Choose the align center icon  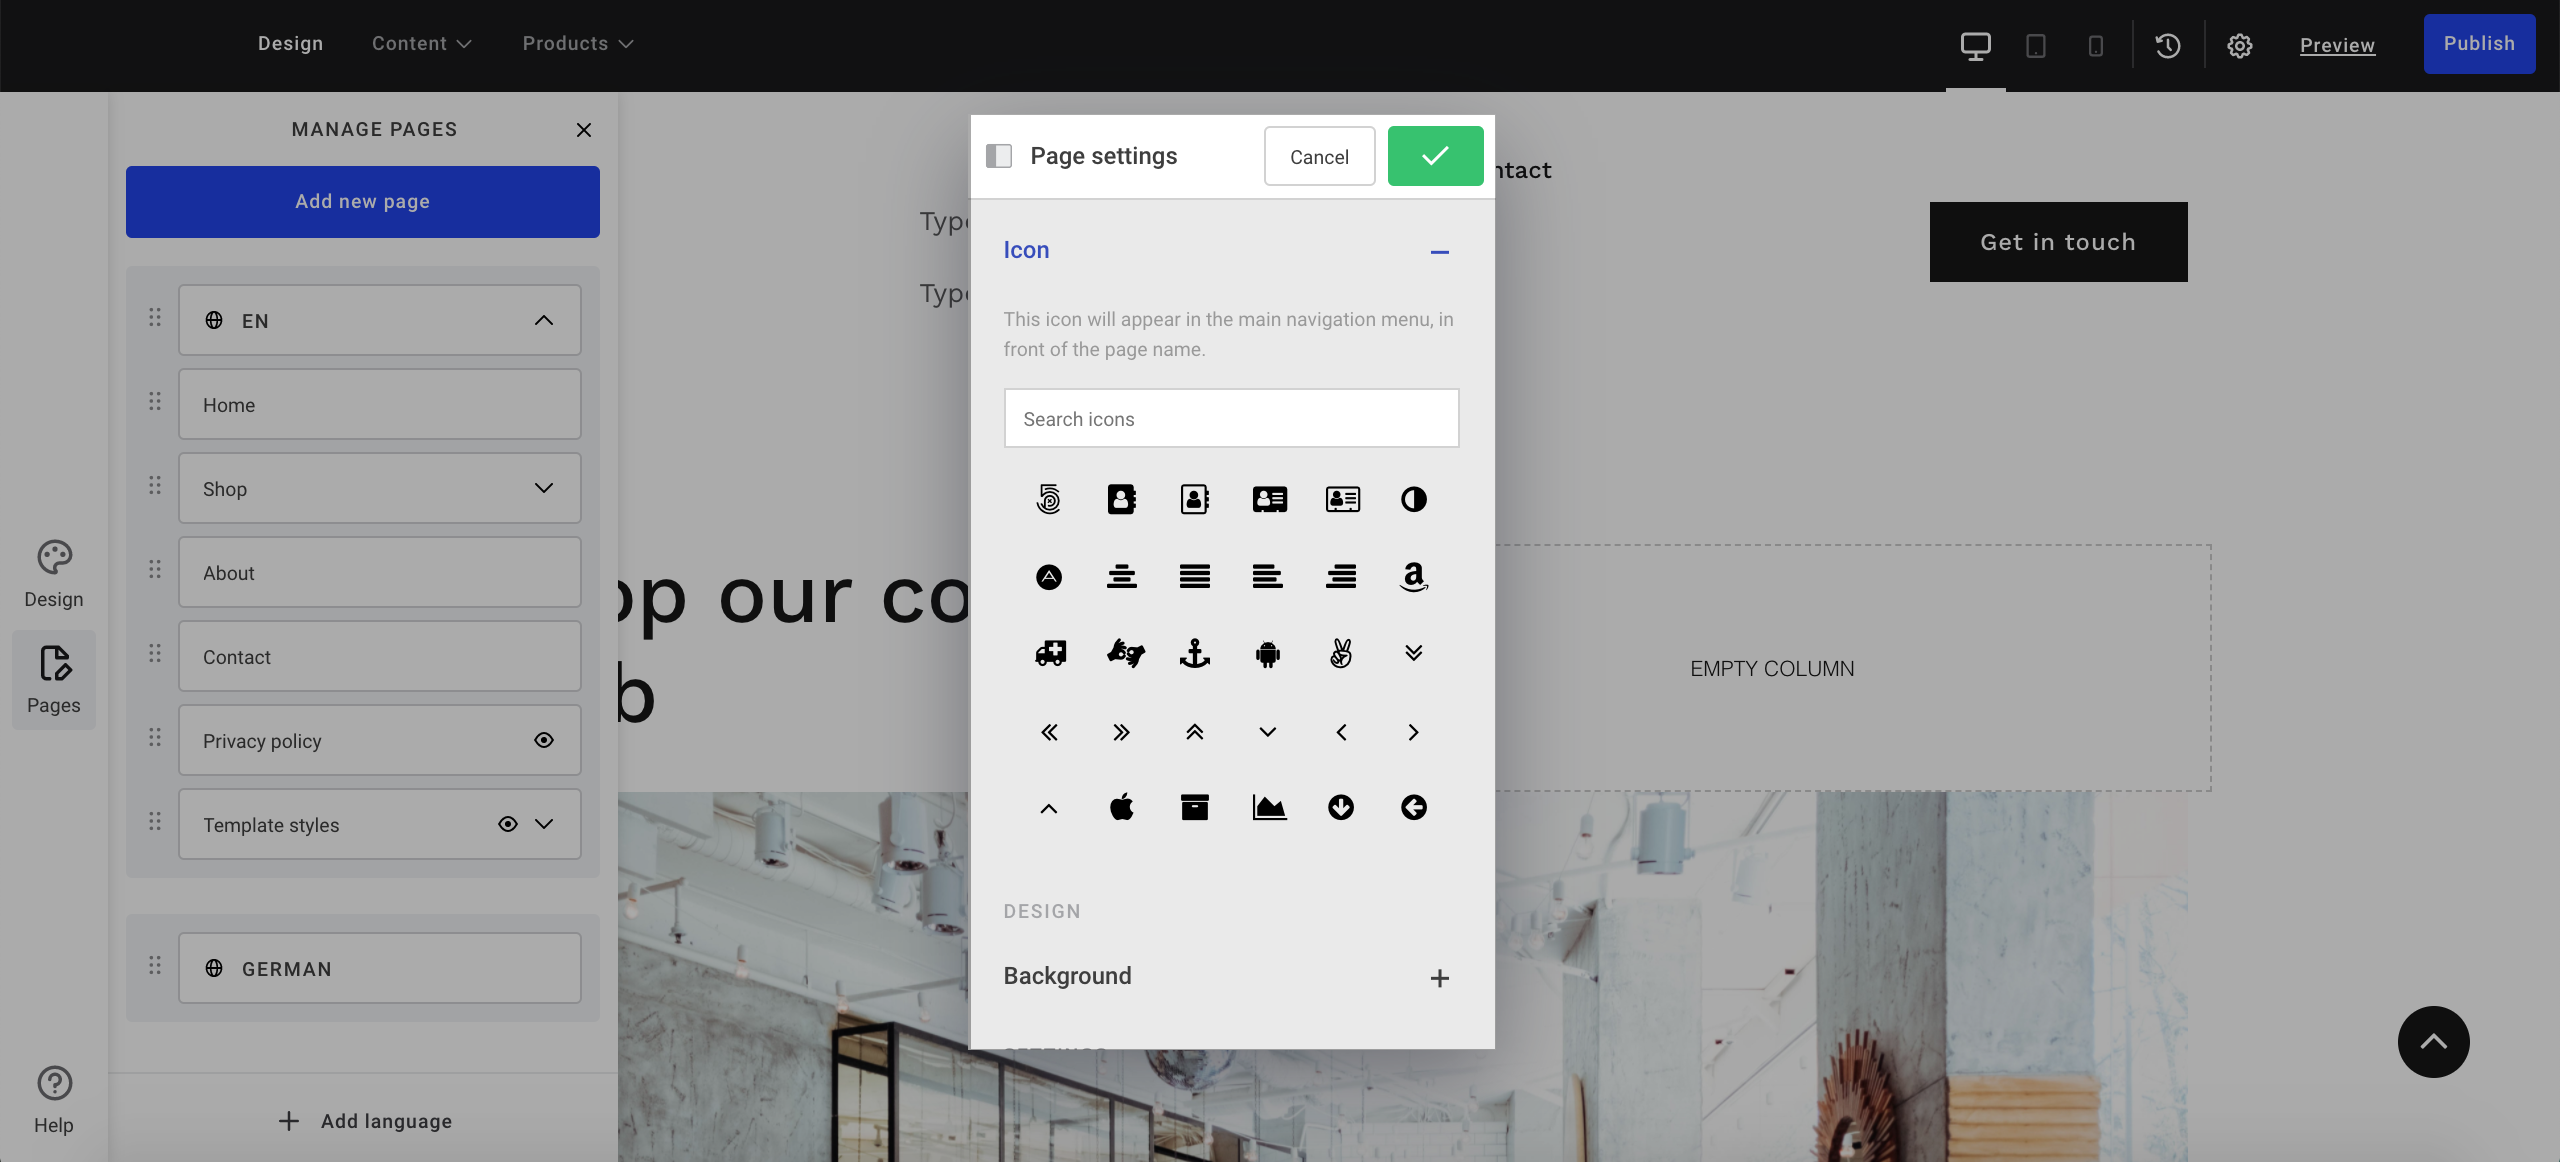(1121, 577)
